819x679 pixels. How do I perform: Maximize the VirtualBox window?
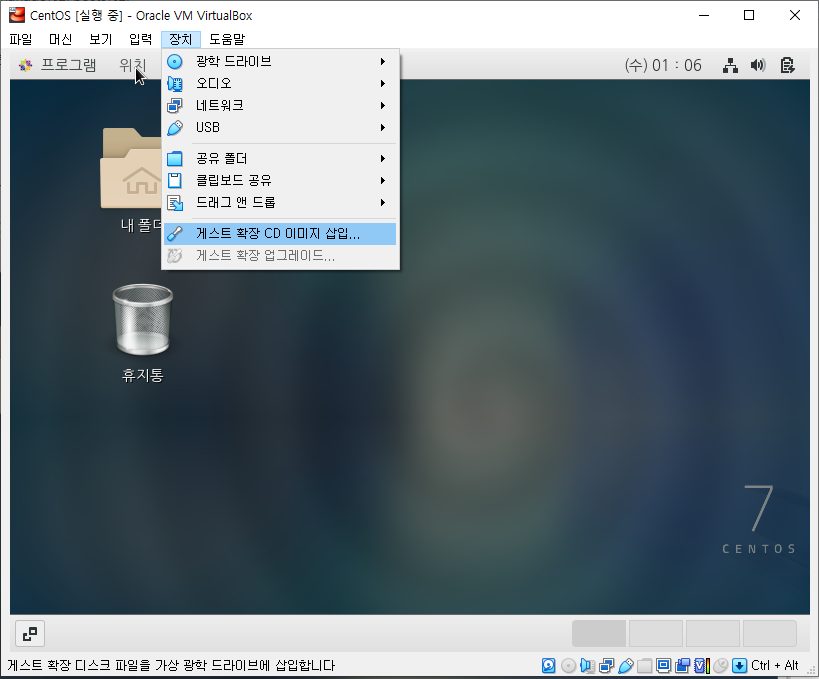tap(749, 15)
